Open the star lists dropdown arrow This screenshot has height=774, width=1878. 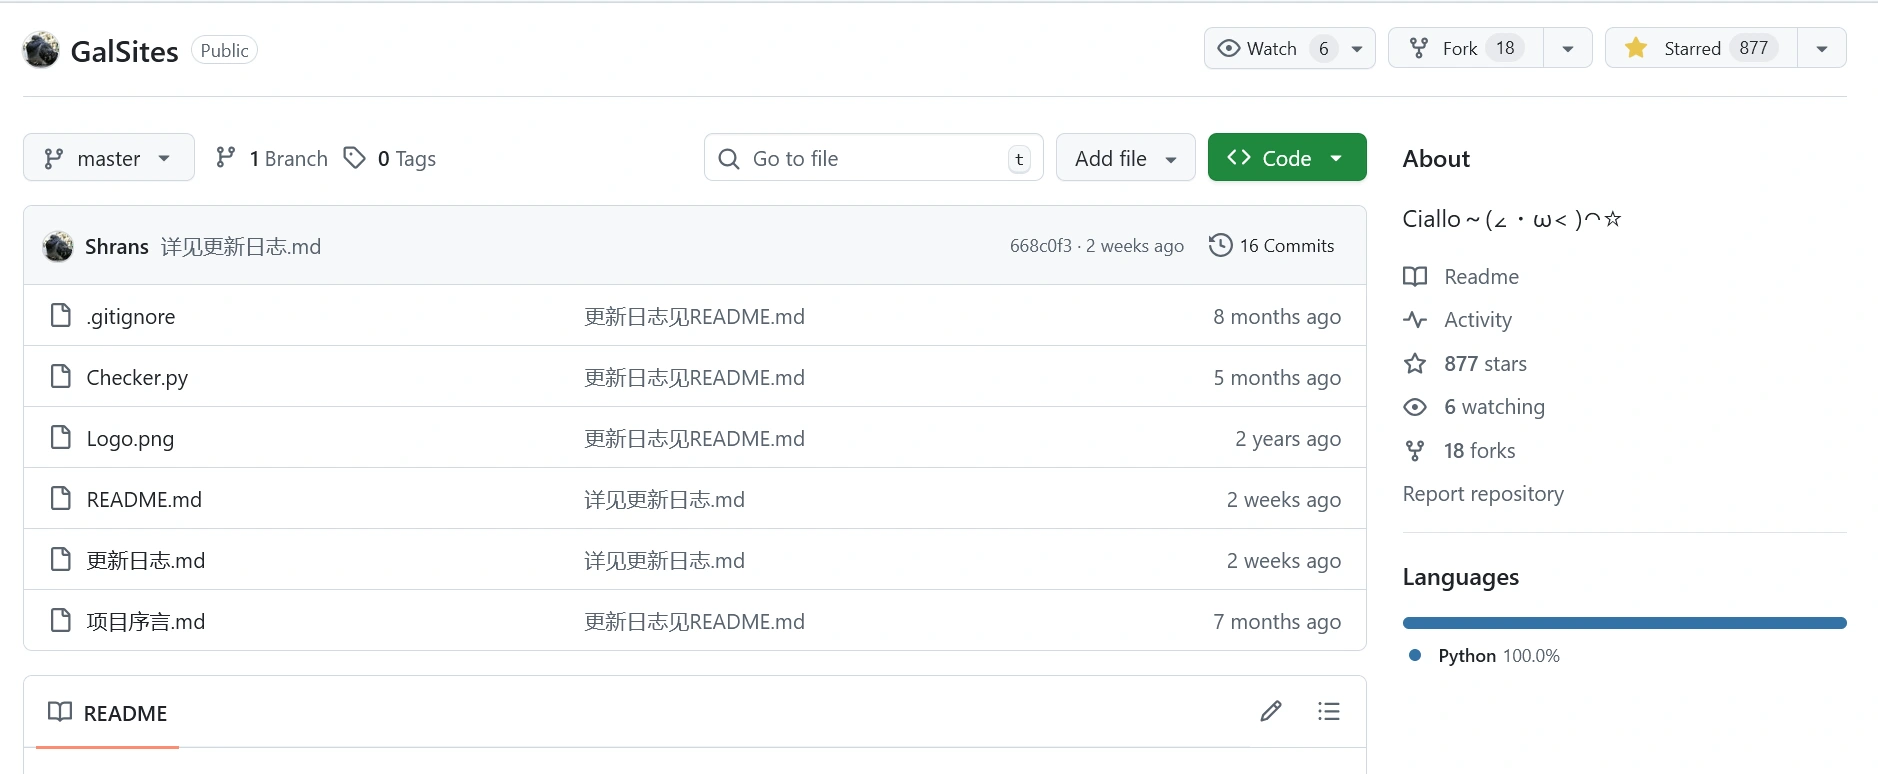1822,48
